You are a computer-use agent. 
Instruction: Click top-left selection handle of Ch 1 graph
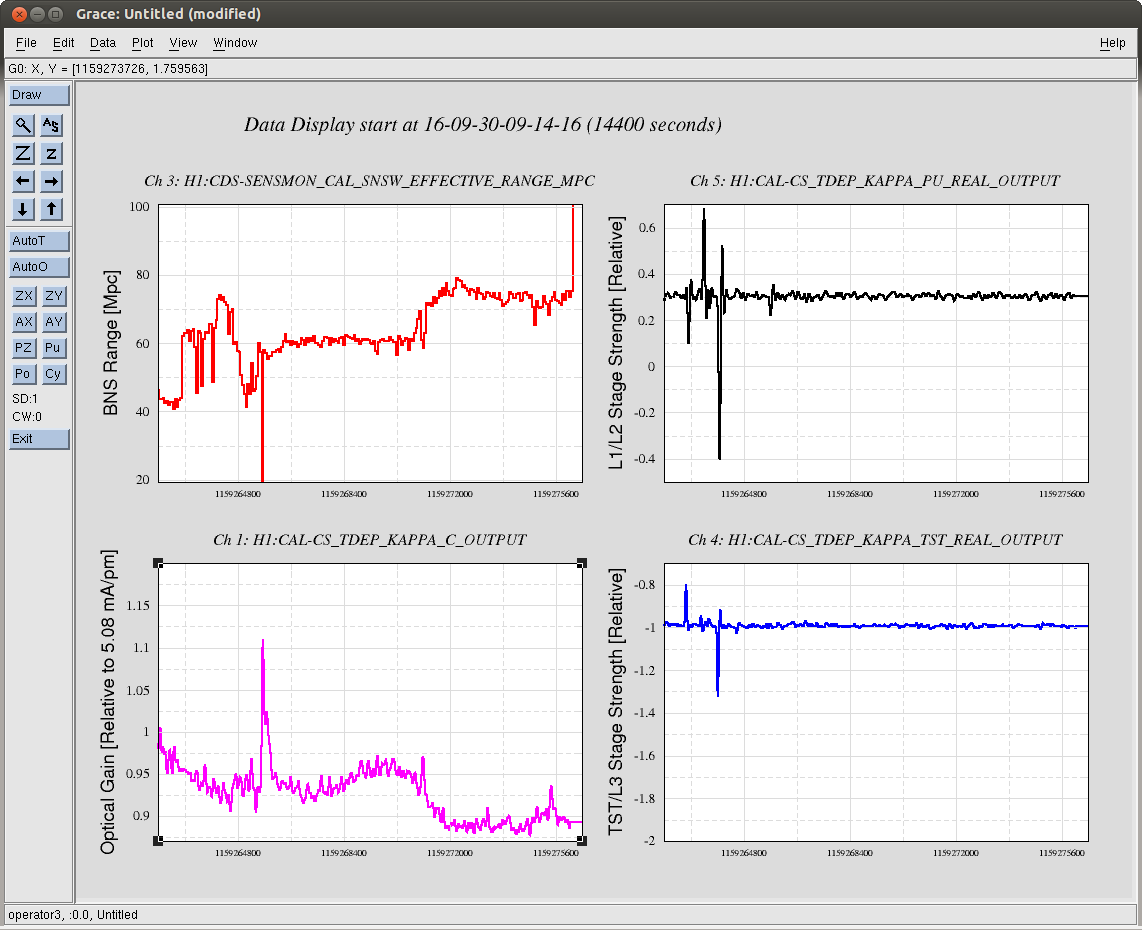158,563
